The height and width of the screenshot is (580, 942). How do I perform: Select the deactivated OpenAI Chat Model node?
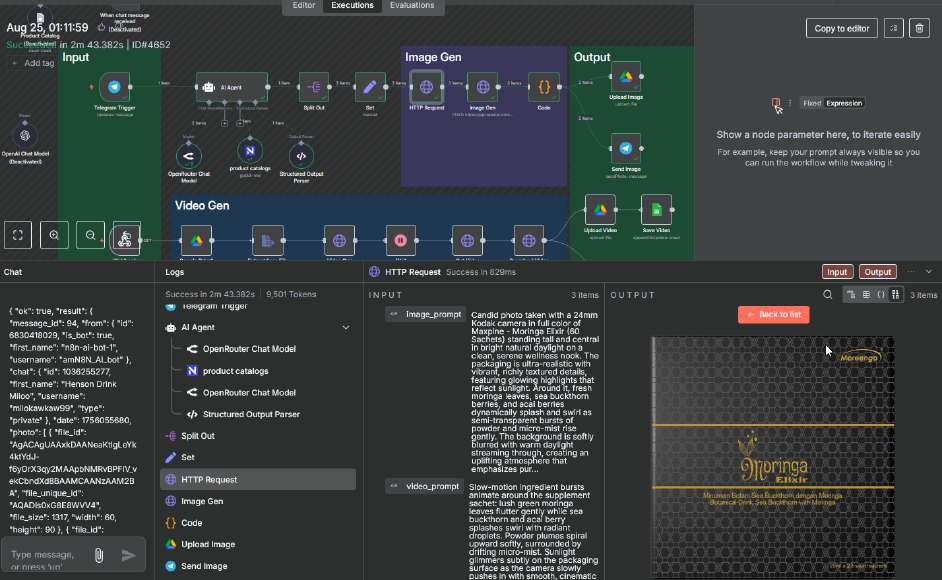click(x=25, y=136)
